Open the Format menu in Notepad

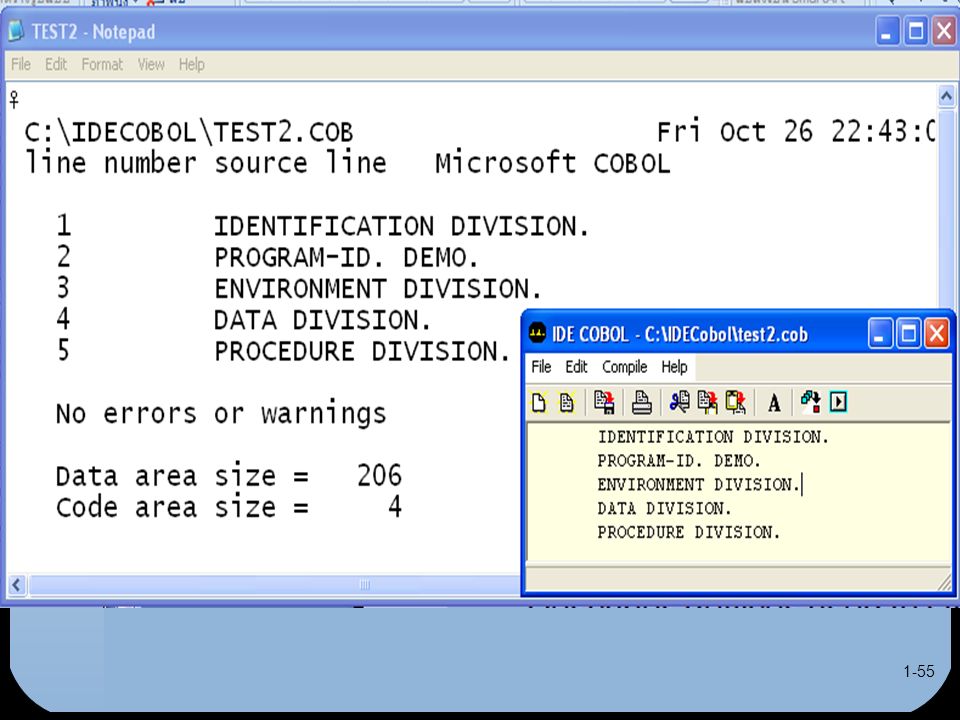click(x=102, y=64)
